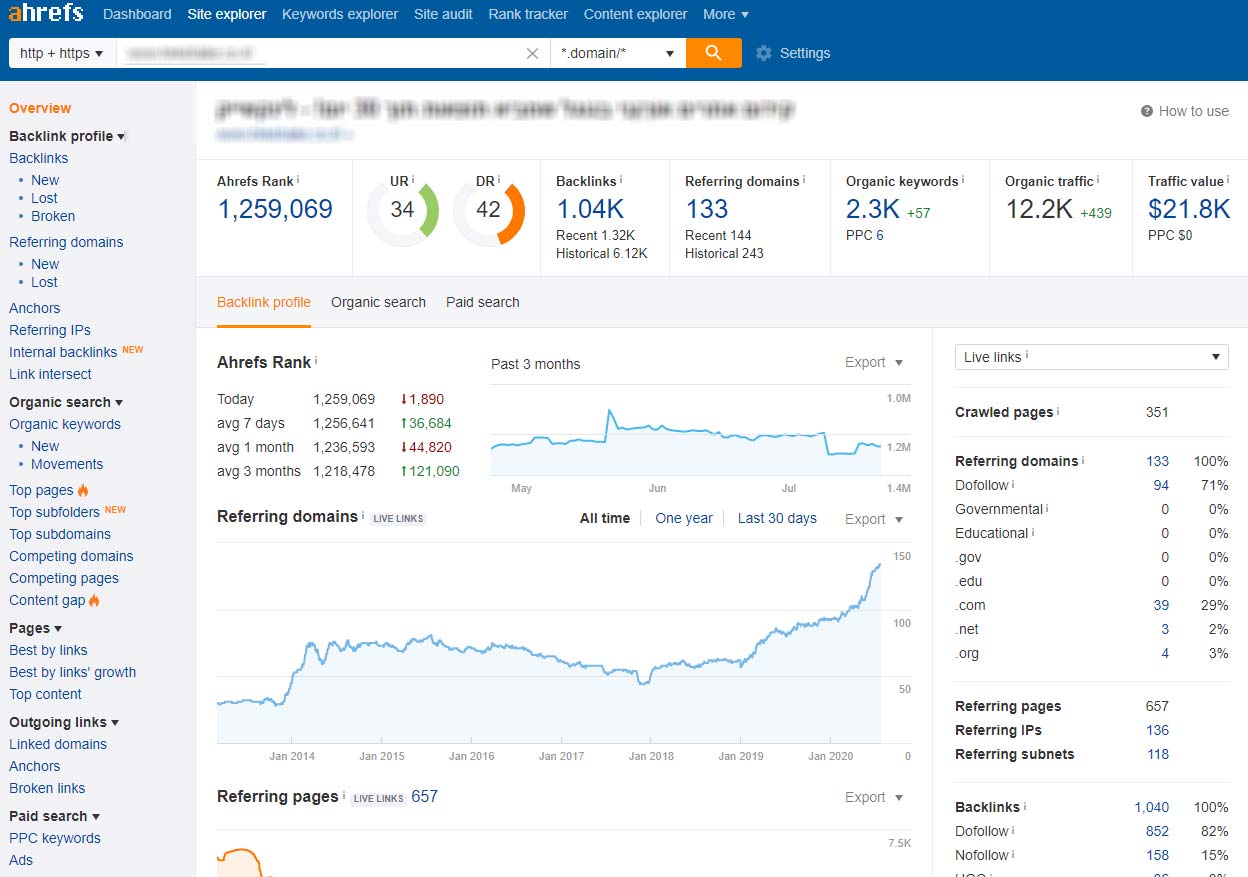
Task: Click info icon next to Backlinks metric
Action: click(621, 180)
